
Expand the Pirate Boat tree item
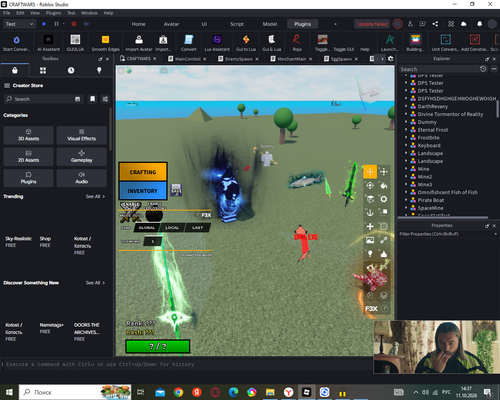click(x=406, y=200)
